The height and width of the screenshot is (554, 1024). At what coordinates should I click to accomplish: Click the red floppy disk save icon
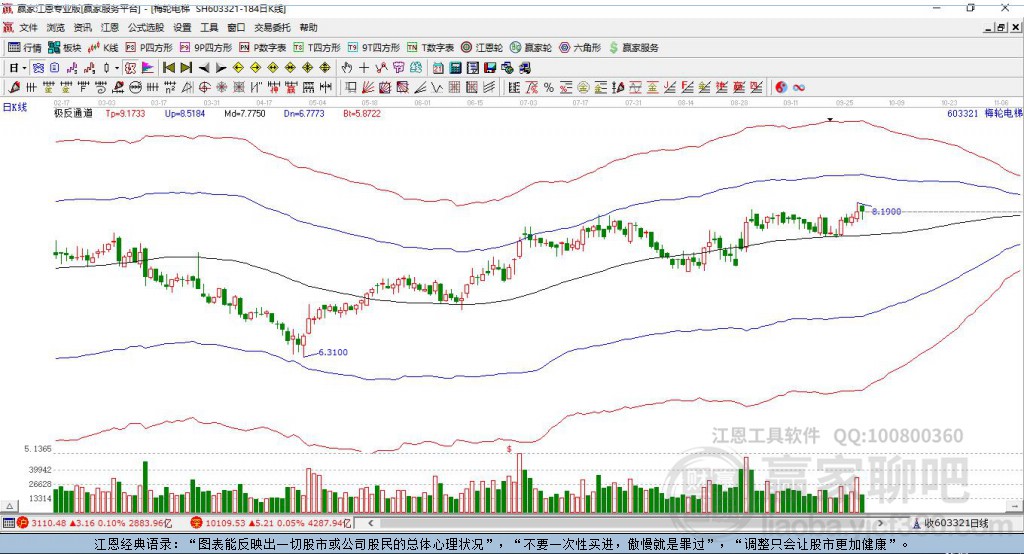tap(490, 68)
